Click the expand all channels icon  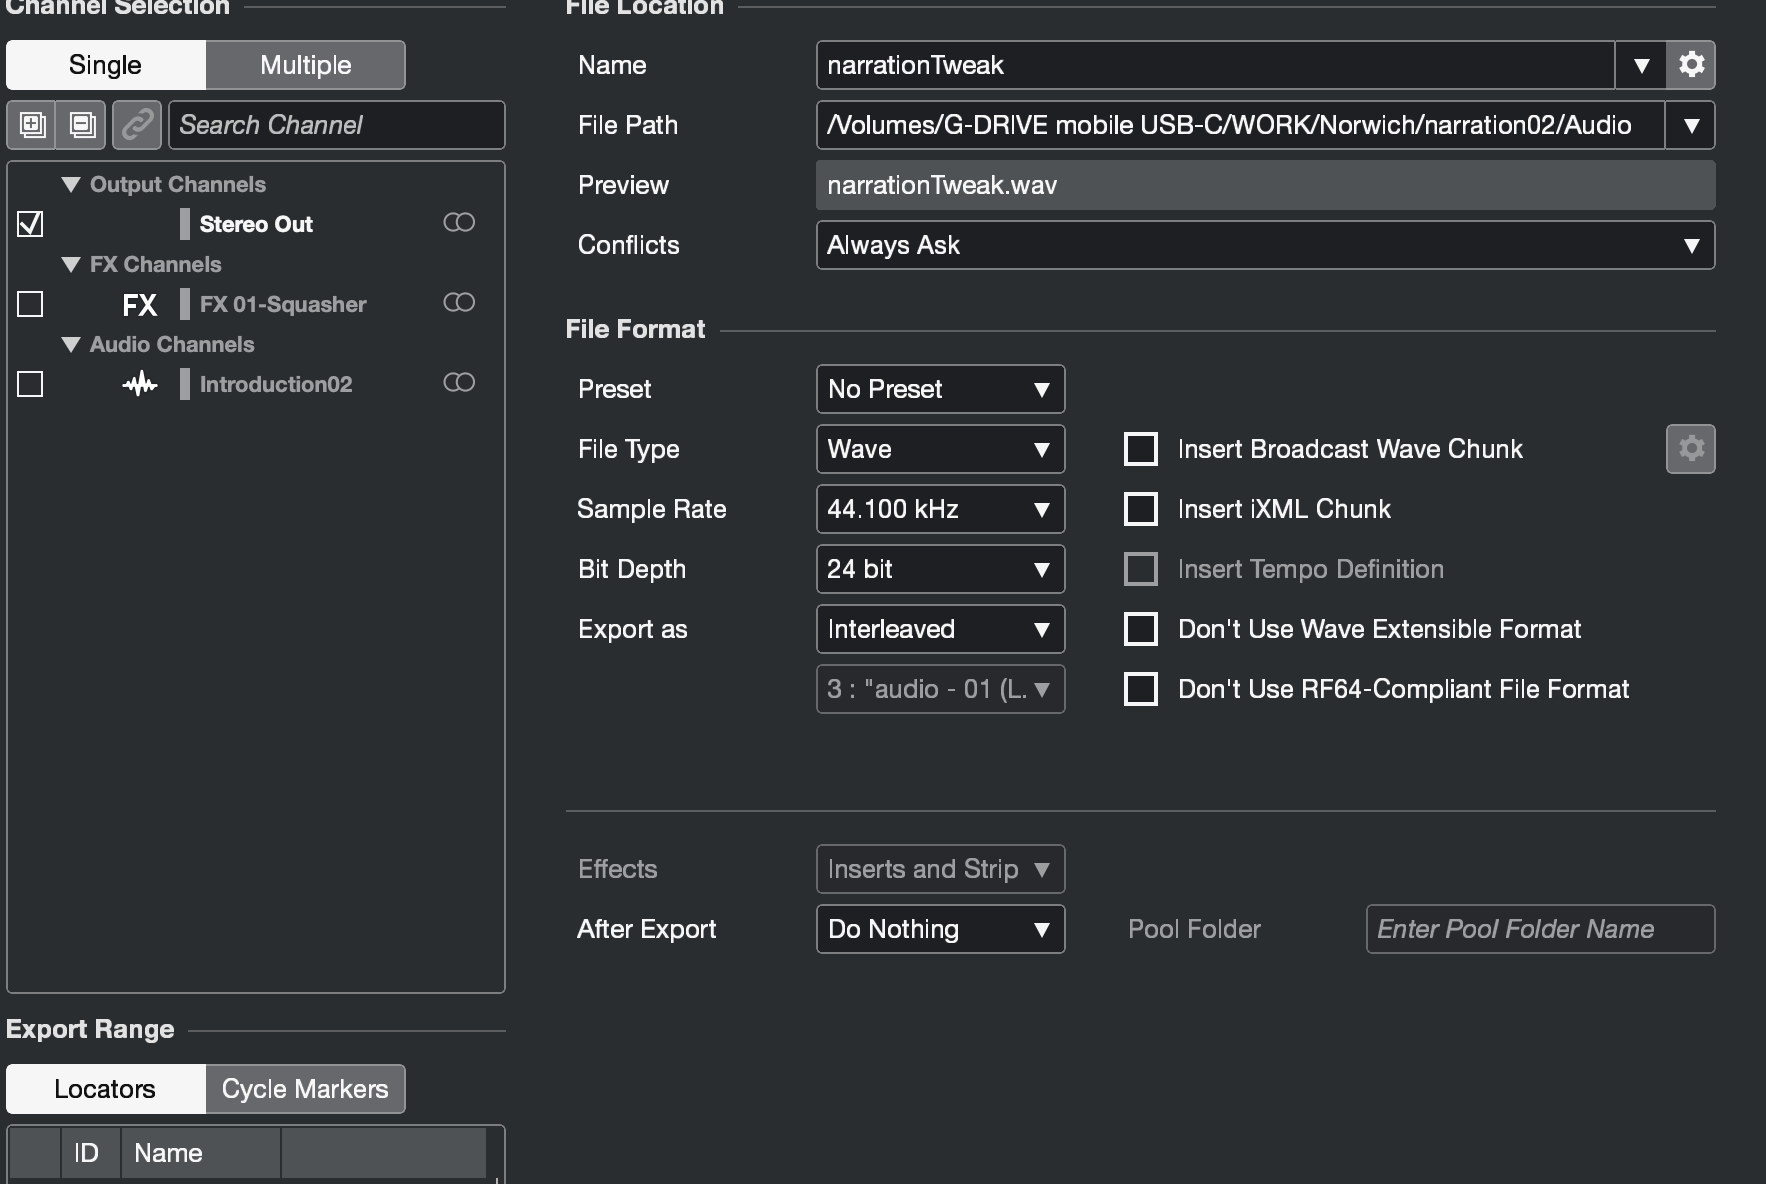(x=32, y=125)
